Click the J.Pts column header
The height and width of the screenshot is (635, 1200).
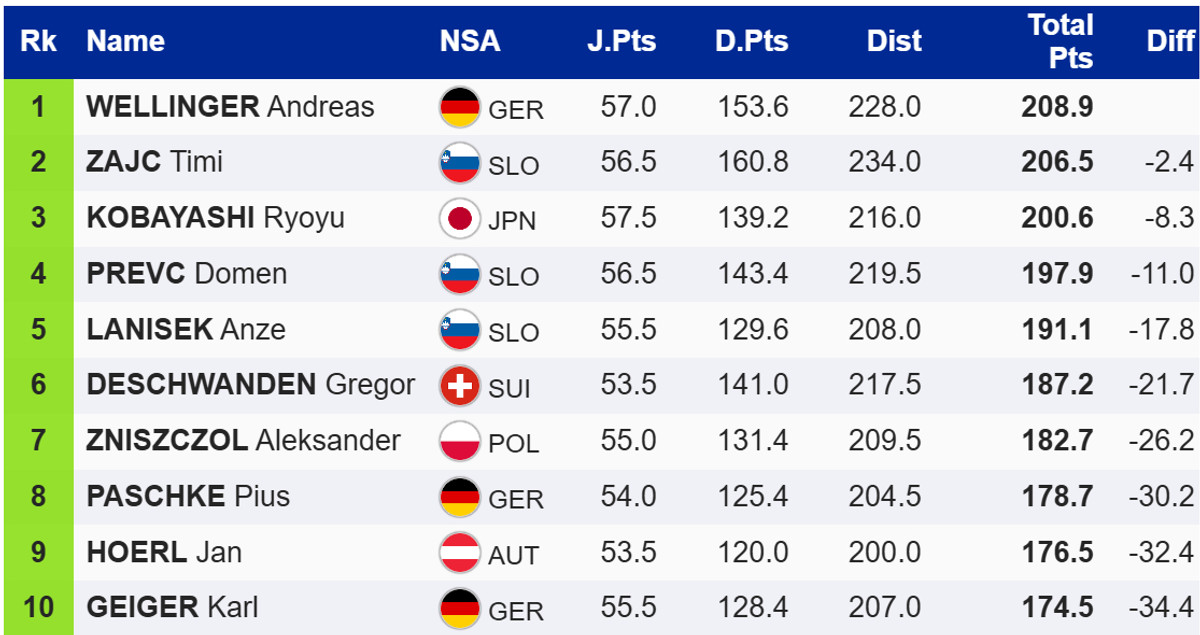pyautogui.click(x=621, y=41)
